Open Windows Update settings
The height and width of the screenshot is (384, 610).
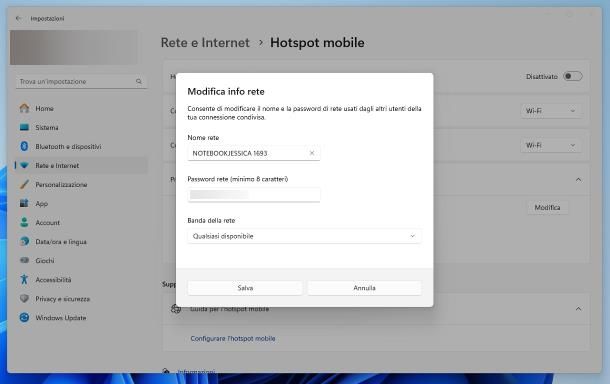click(81, 317)
